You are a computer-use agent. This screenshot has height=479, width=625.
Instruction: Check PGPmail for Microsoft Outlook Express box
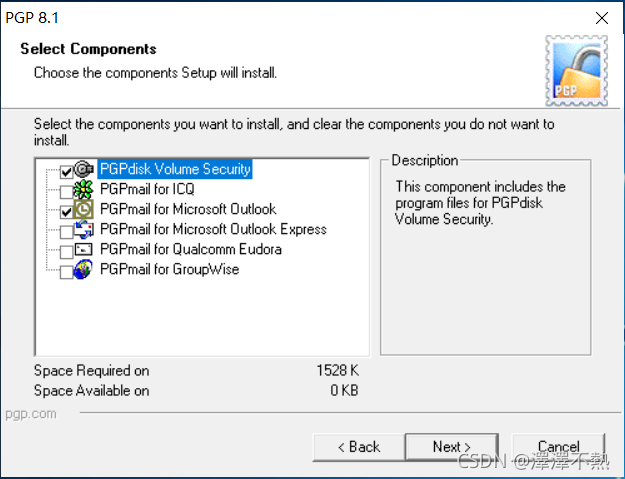66,232
